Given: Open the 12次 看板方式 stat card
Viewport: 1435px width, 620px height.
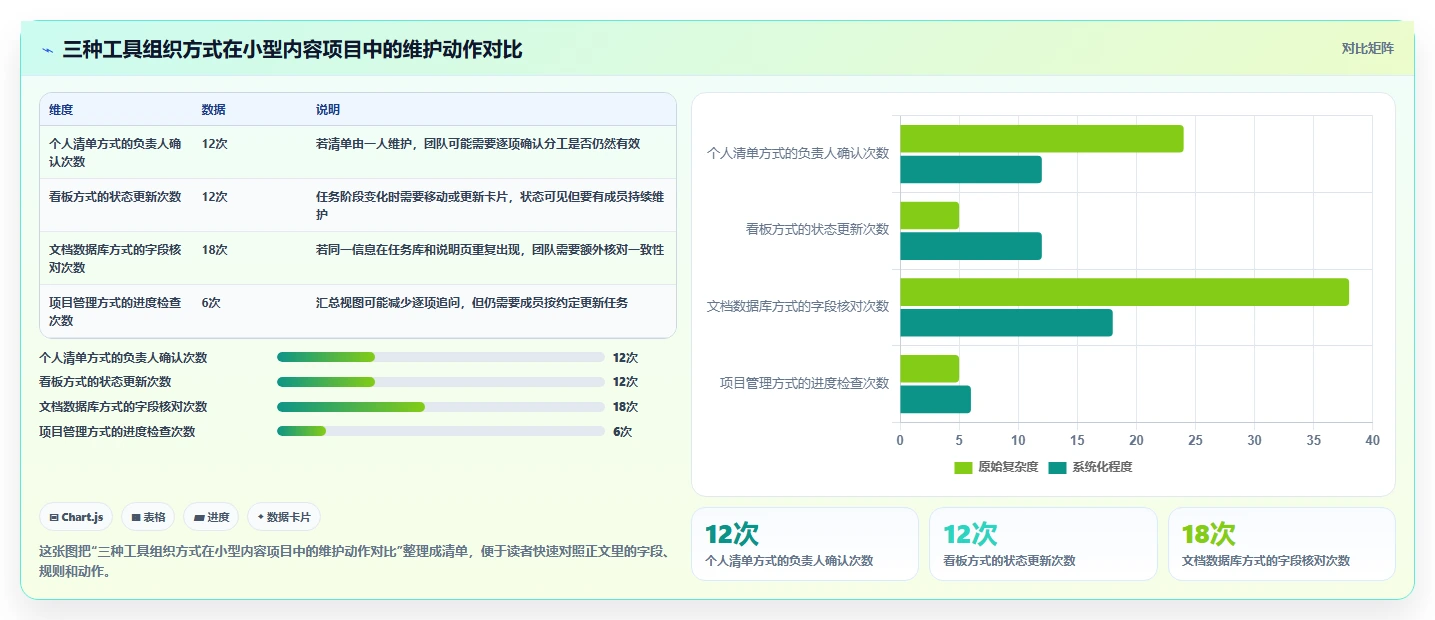Looking at the screenshot, I should pyautogui.click(x=1043, y=544).
